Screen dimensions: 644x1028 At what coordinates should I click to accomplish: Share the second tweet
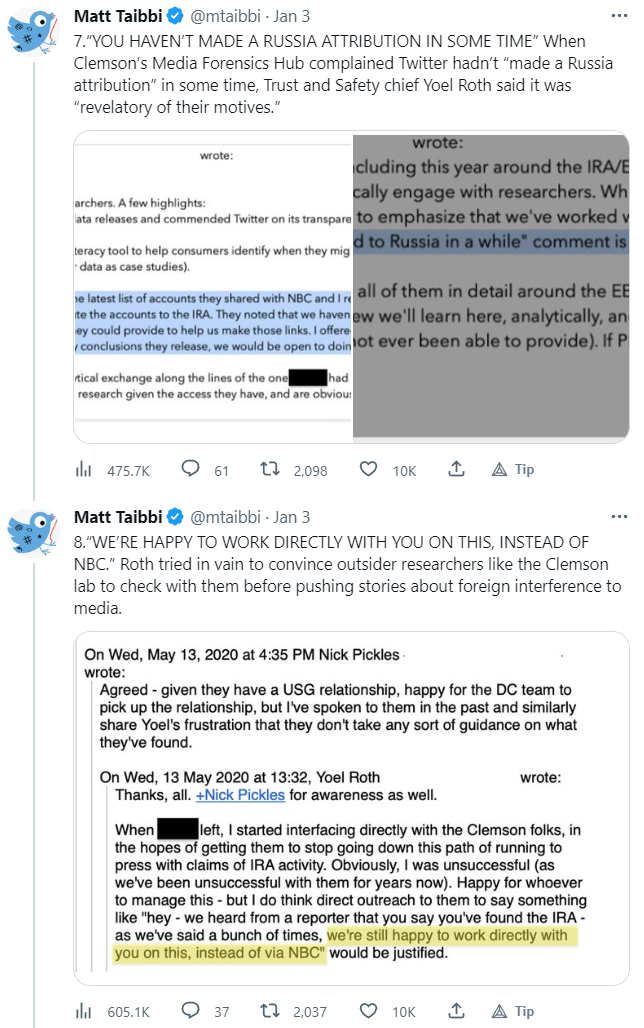point(456,1012)
